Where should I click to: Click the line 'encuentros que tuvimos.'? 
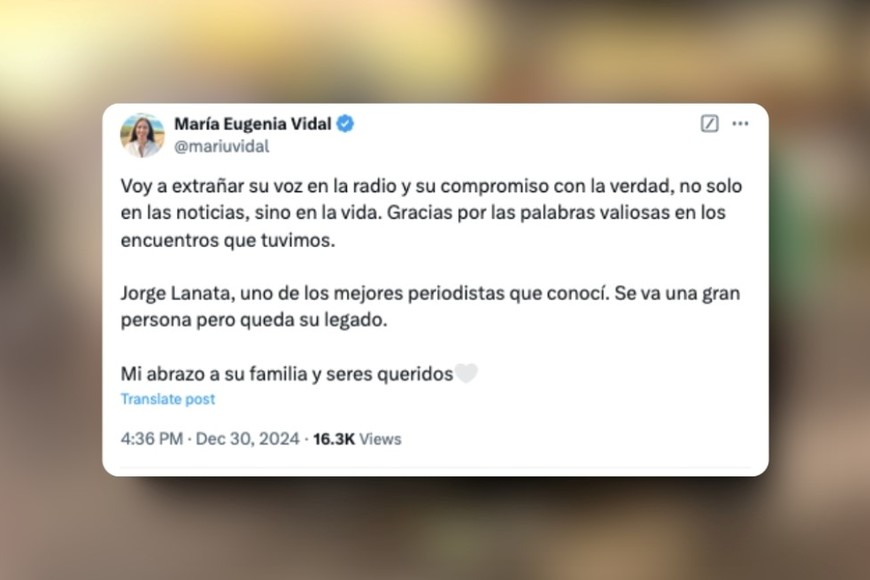pyautogui.click(x=228, y=240)
